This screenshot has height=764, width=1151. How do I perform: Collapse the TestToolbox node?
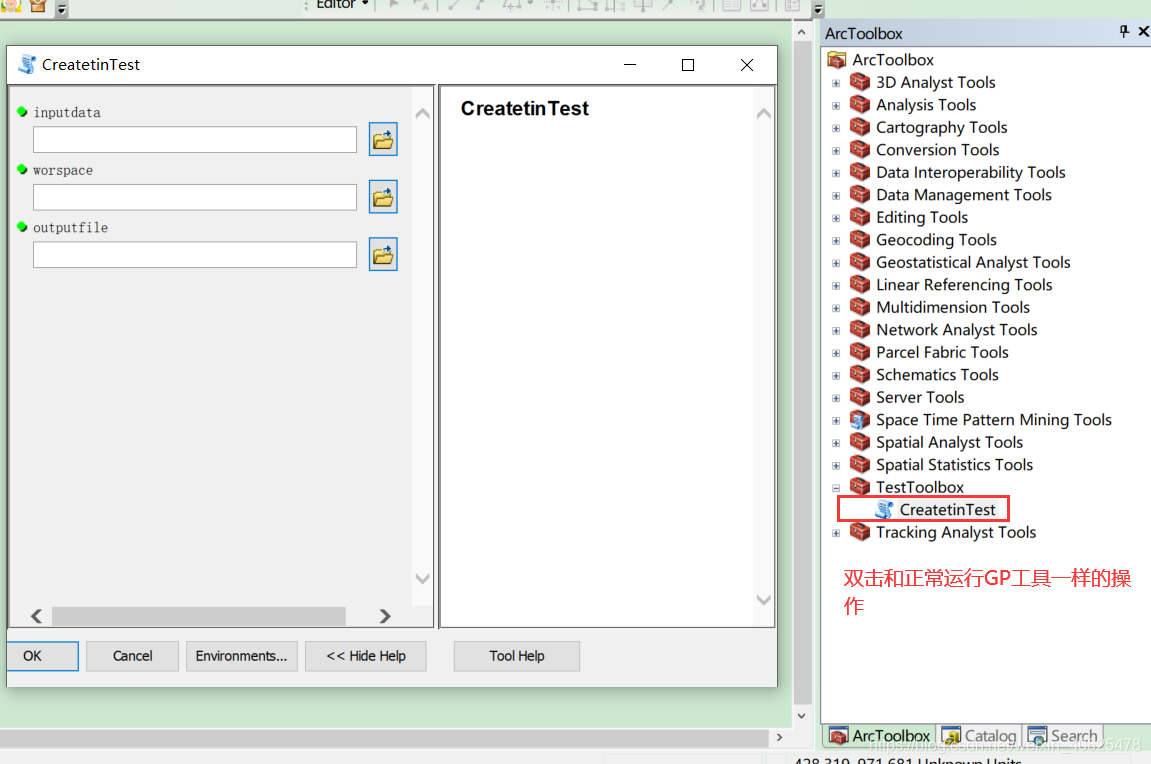click(x=836, y=488)
